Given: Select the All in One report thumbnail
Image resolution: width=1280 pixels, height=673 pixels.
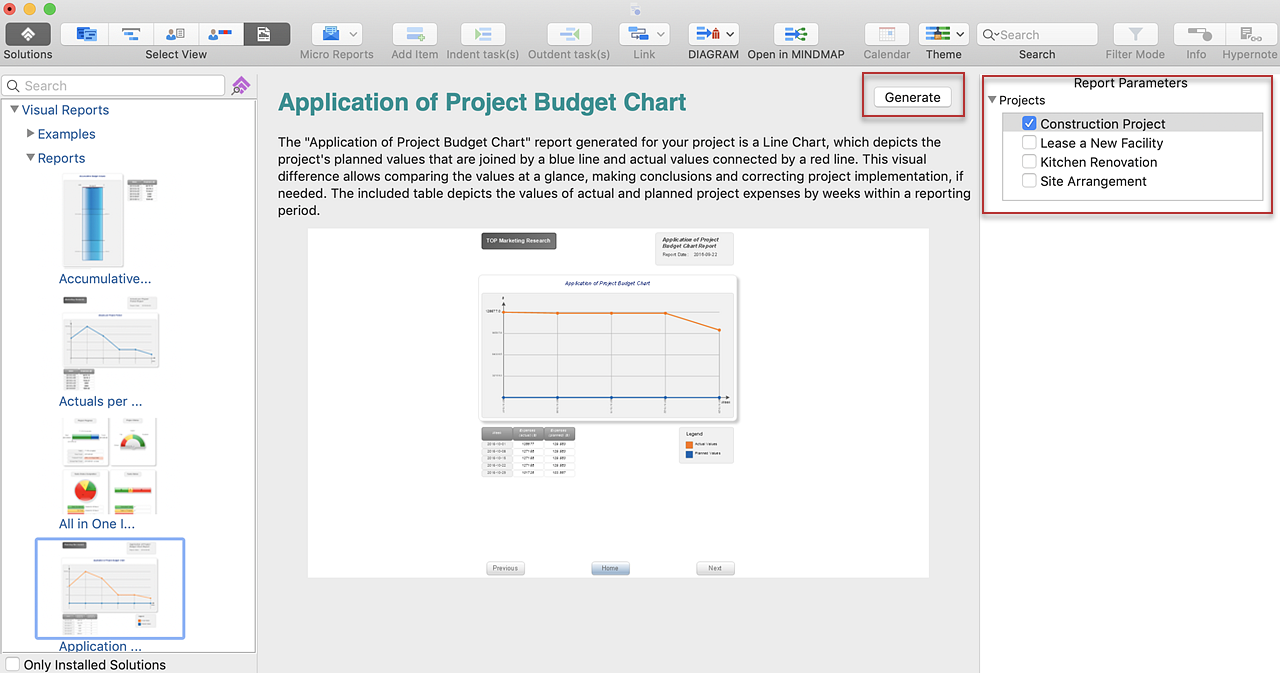Looking at the screenshot, I should click(110, 465).
